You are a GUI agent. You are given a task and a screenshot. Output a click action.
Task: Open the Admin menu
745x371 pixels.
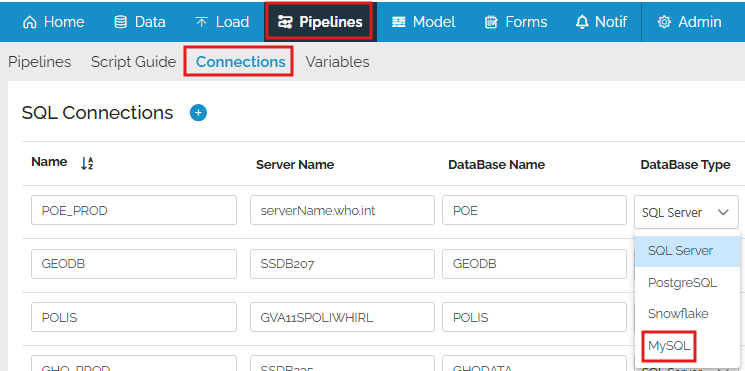689,22
